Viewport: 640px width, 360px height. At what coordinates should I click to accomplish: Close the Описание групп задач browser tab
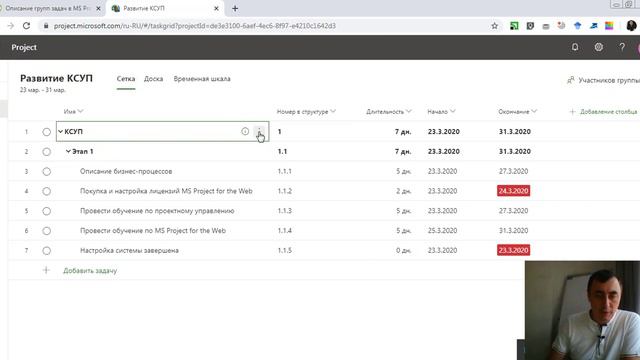[x=98, y=9]
